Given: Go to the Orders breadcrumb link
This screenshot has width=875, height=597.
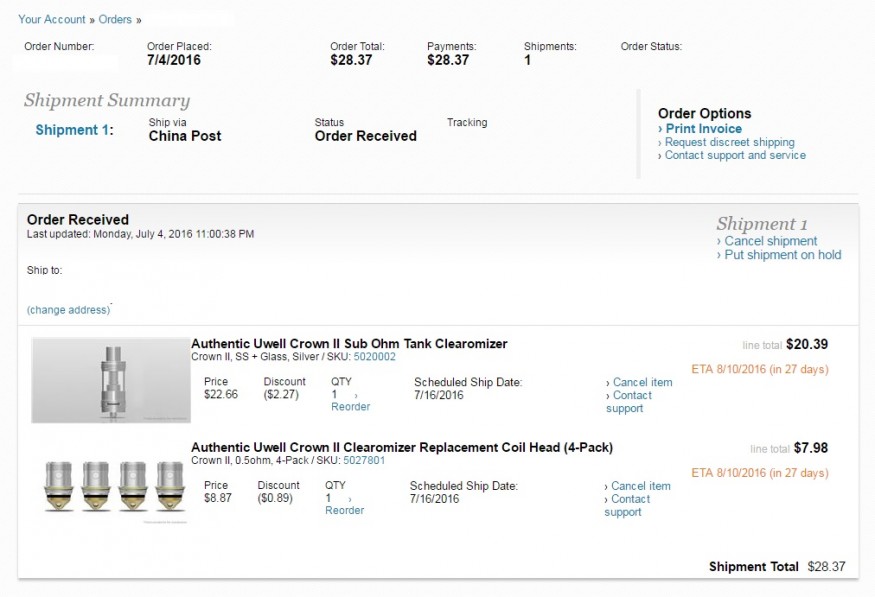Looking at the screenshot, I should pyautogui.click(x=115, y=19).
